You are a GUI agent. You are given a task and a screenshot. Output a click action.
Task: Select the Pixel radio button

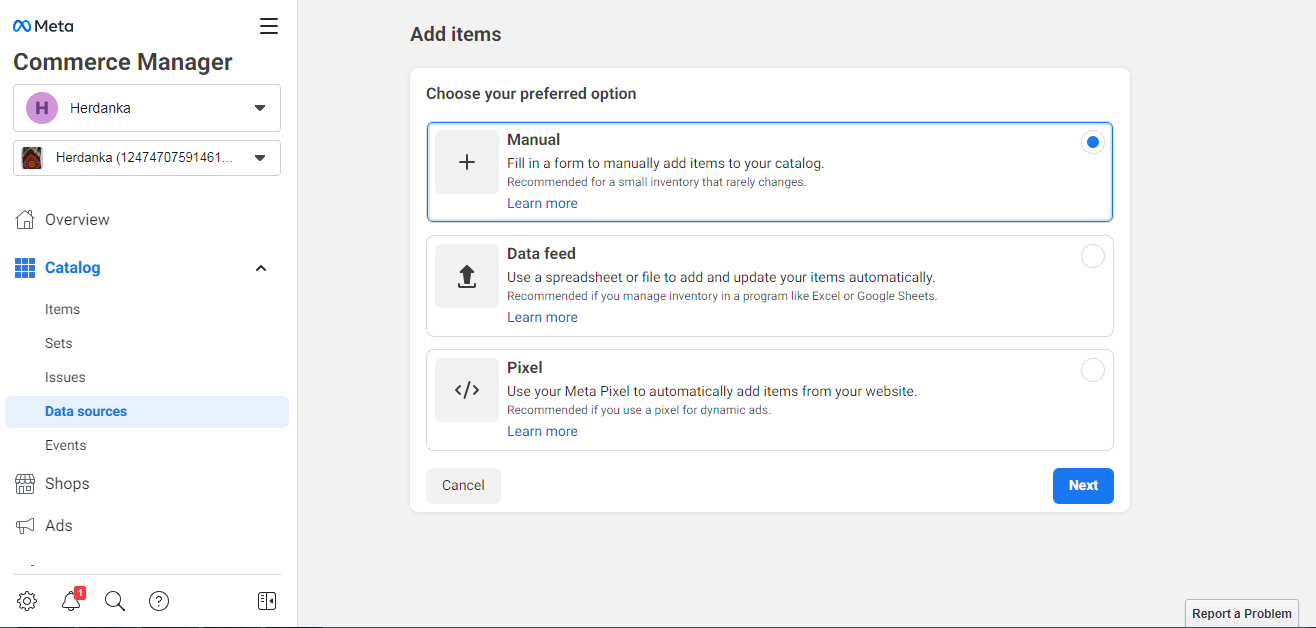coord(1092,370)
